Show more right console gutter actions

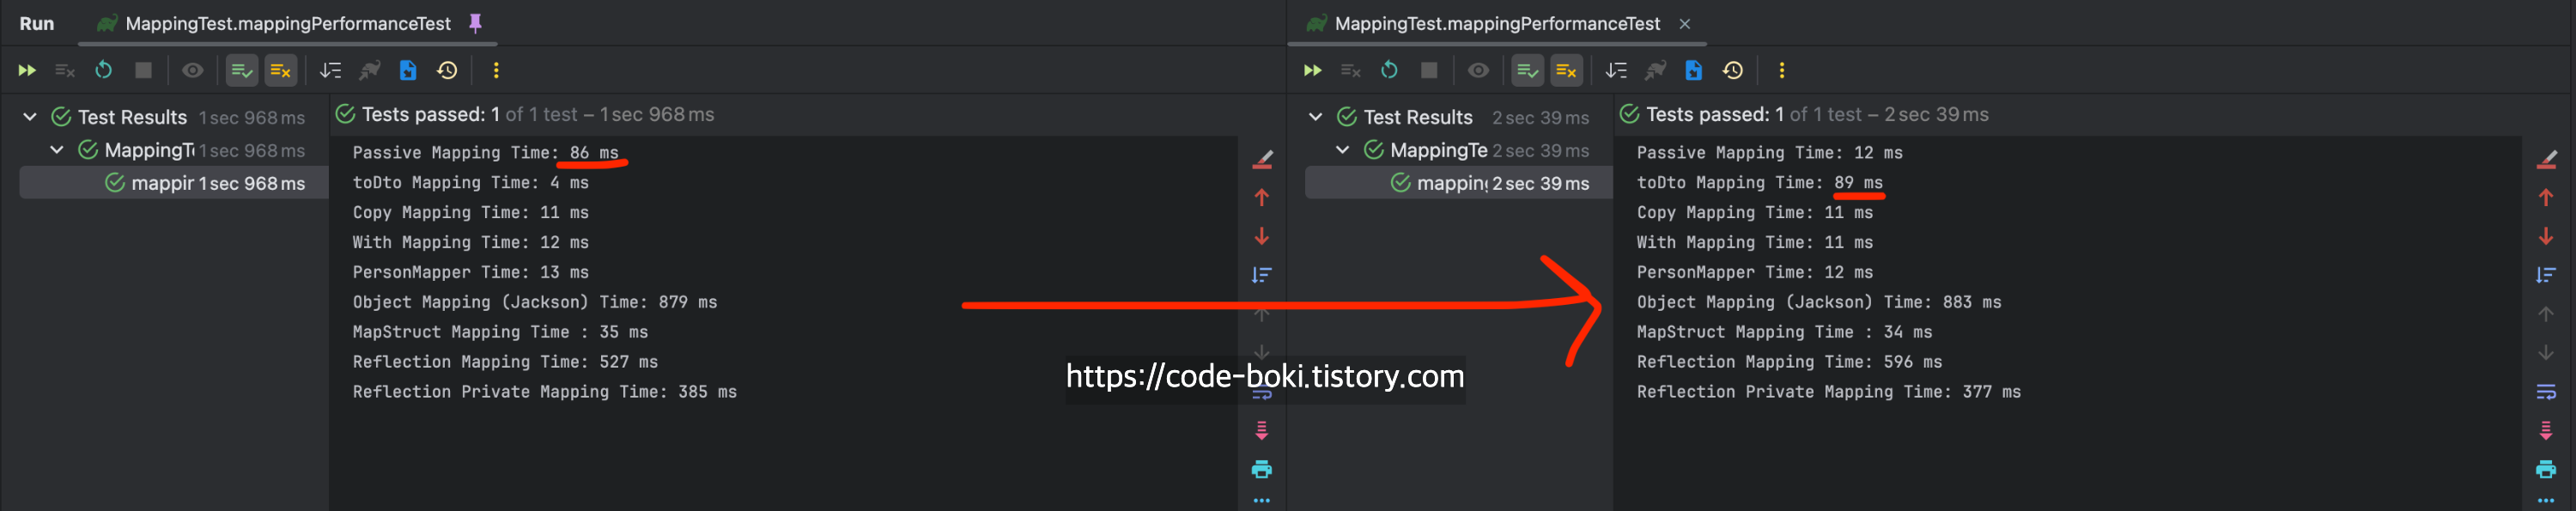pyautogui.click(x=2546, y=501)
